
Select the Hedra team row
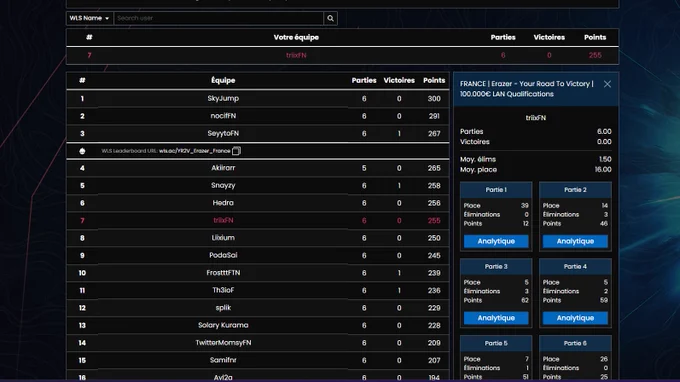(258, 203)
